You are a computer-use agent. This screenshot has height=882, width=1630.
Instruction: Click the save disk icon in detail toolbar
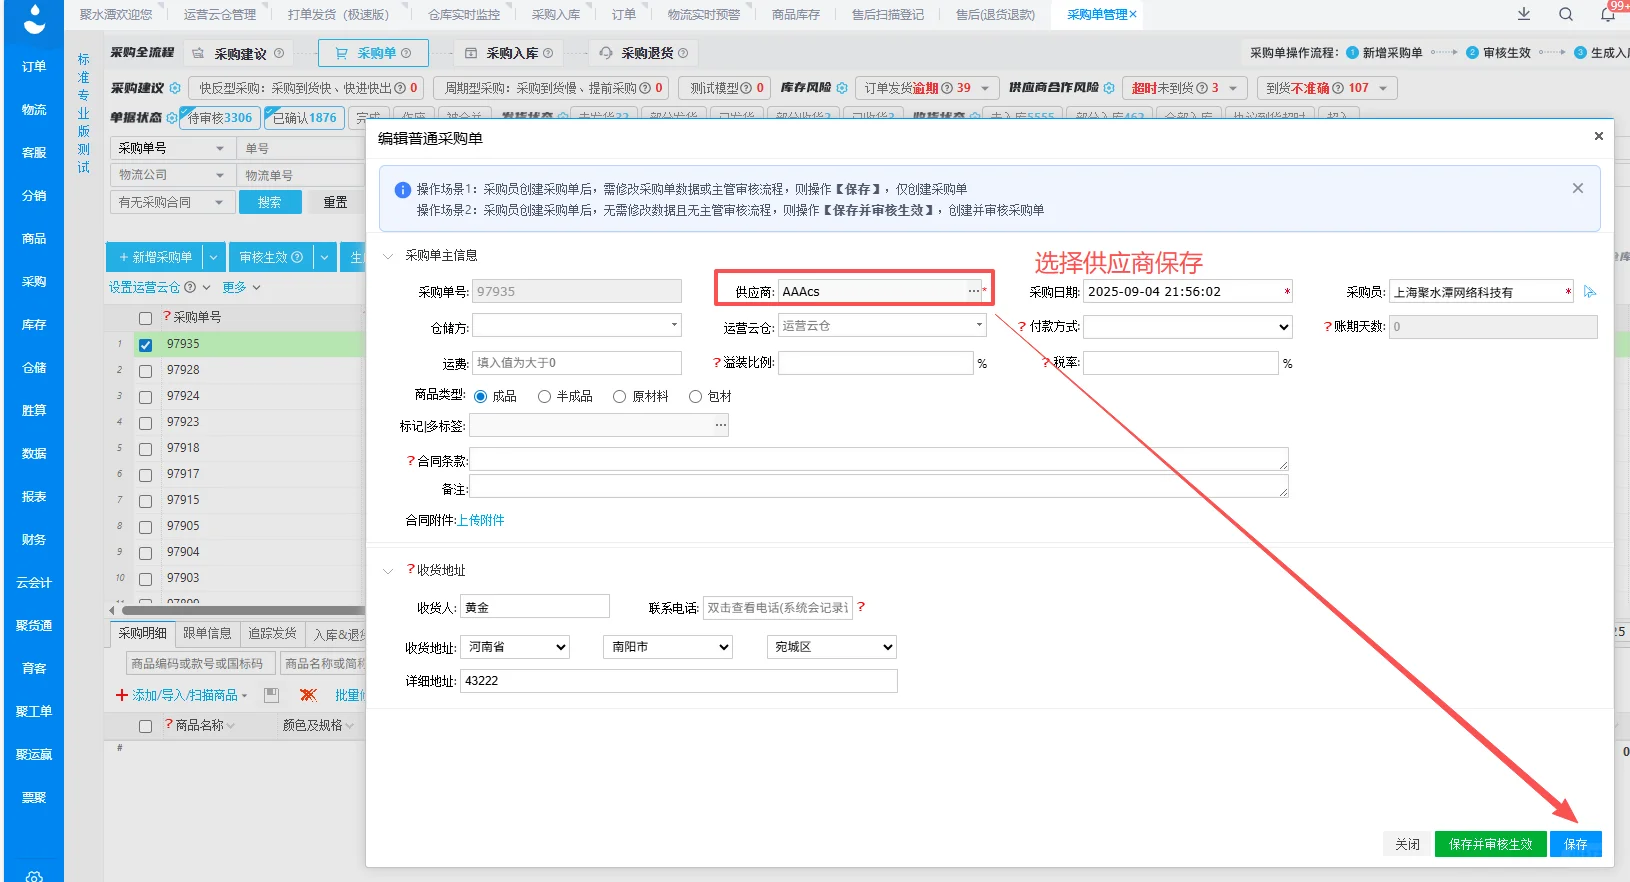[271, 695]
